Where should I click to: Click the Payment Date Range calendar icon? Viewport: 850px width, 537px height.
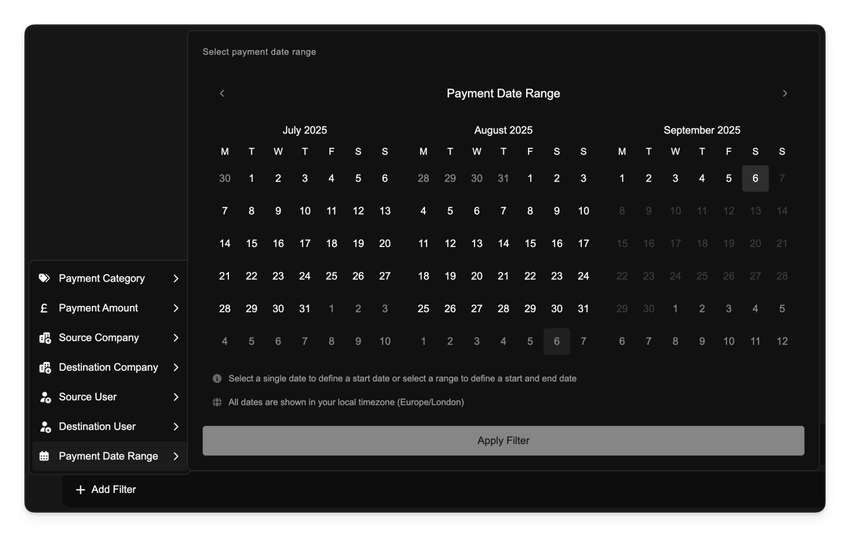click(x=44, y=457)
